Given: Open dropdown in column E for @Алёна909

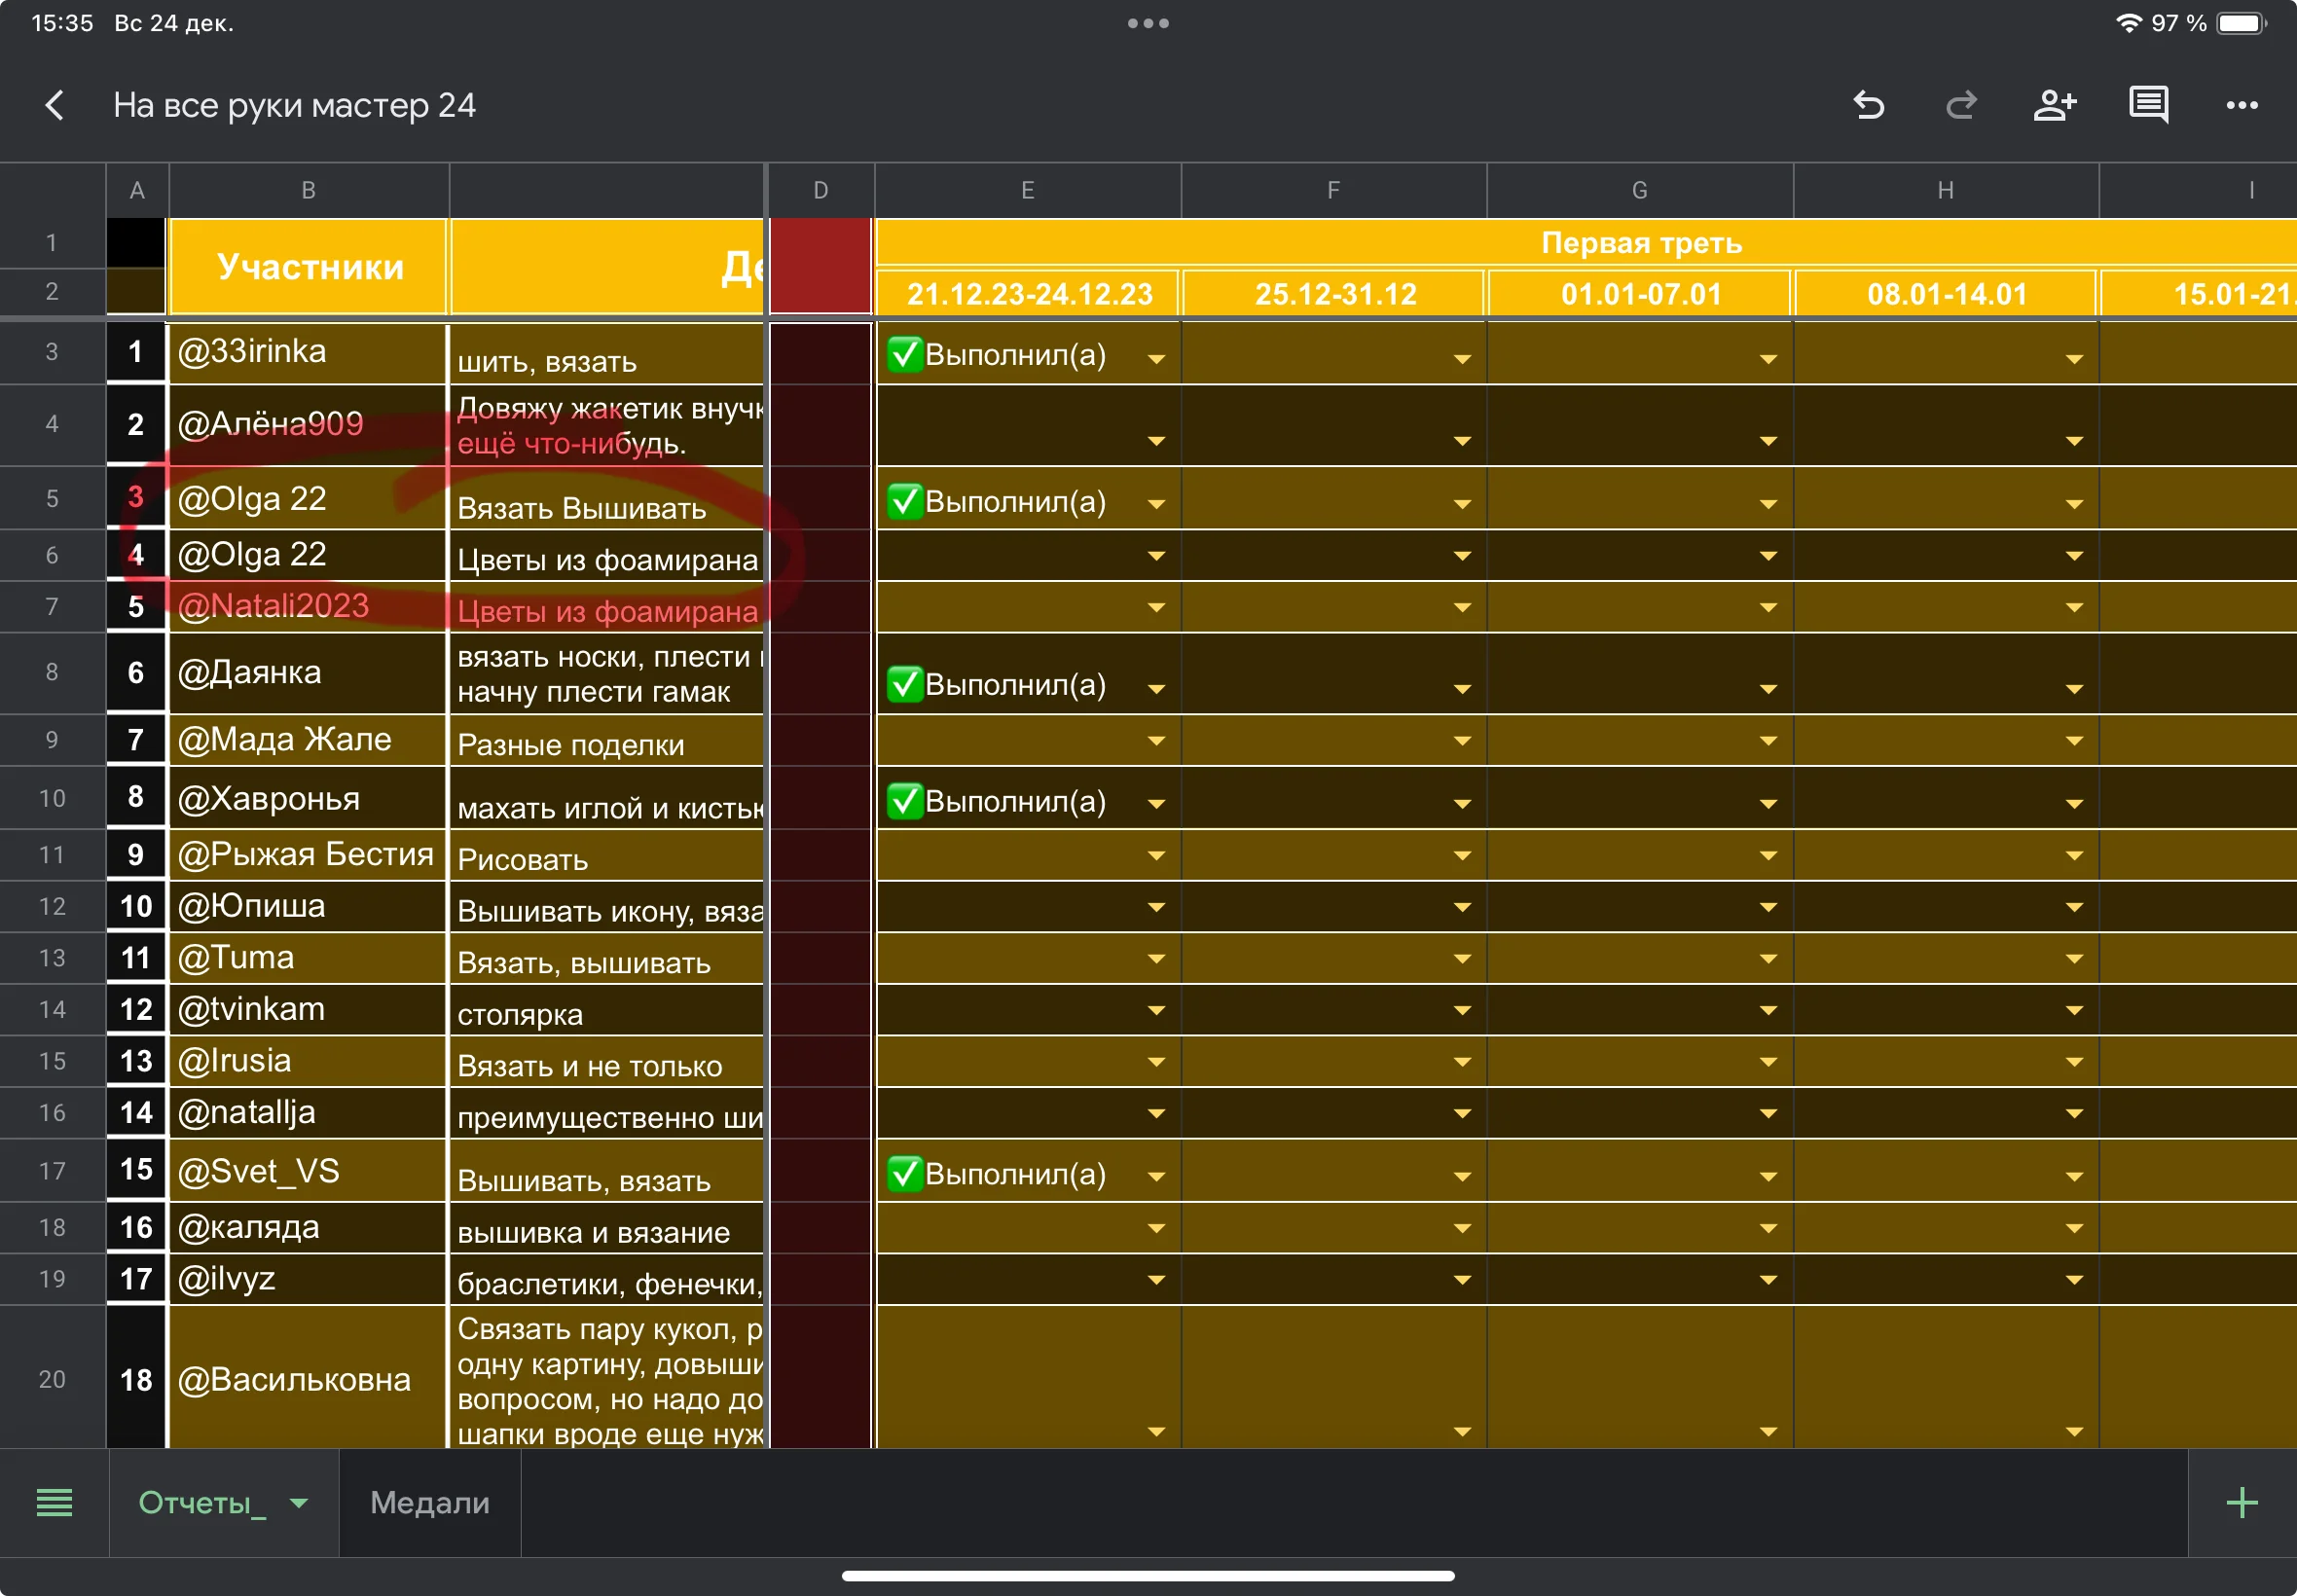Looking at the screenshot, I should (x=1156, y=441).
